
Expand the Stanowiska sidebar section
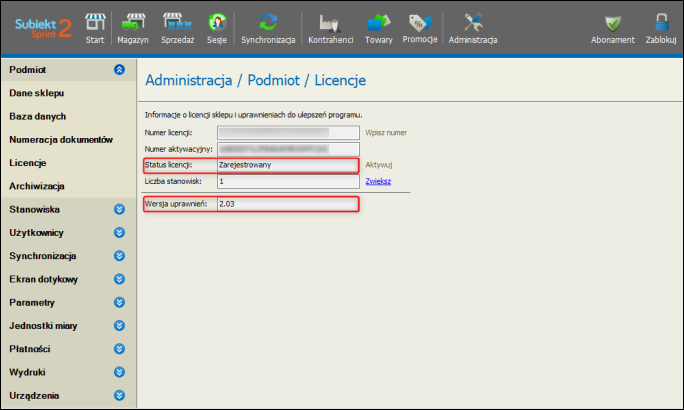coord(119,210)
